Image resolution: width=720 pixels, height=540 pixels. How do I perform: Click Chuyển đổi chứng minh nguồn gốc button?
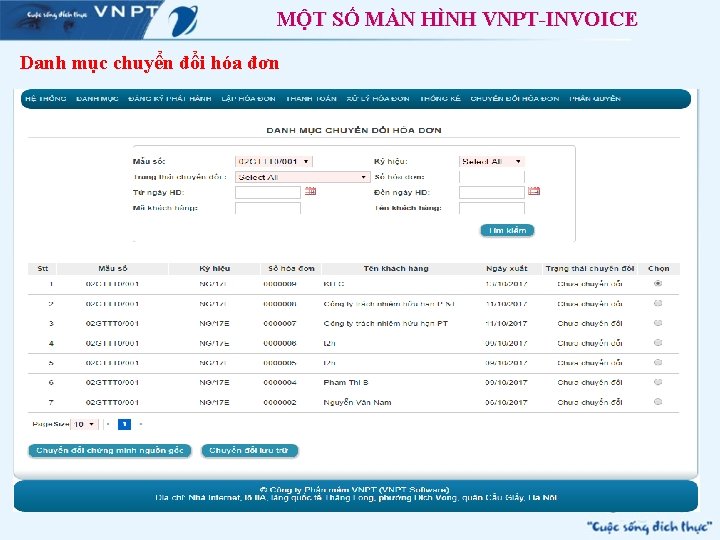[110, 451]
